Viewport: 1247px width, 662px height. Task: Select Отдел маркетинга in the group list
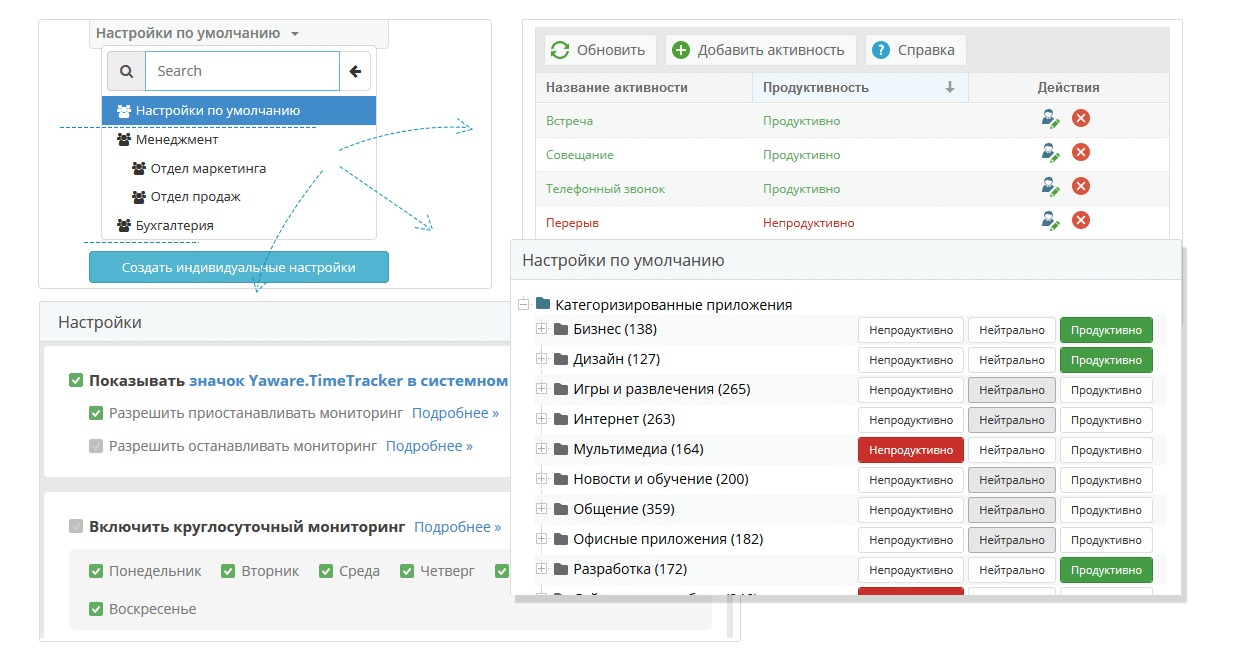[x=207, y=169]
